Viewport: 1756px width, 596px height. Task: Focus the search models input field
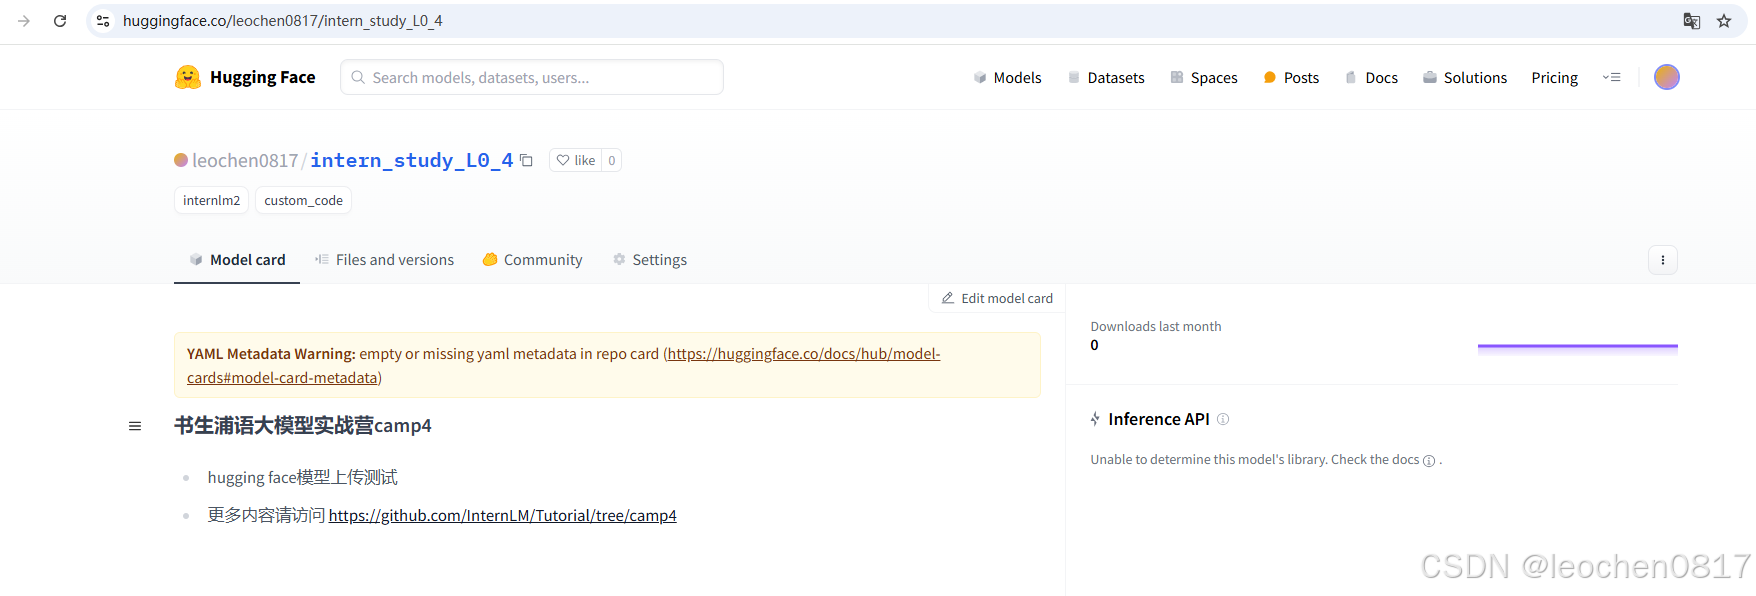[x=532, y=77]
